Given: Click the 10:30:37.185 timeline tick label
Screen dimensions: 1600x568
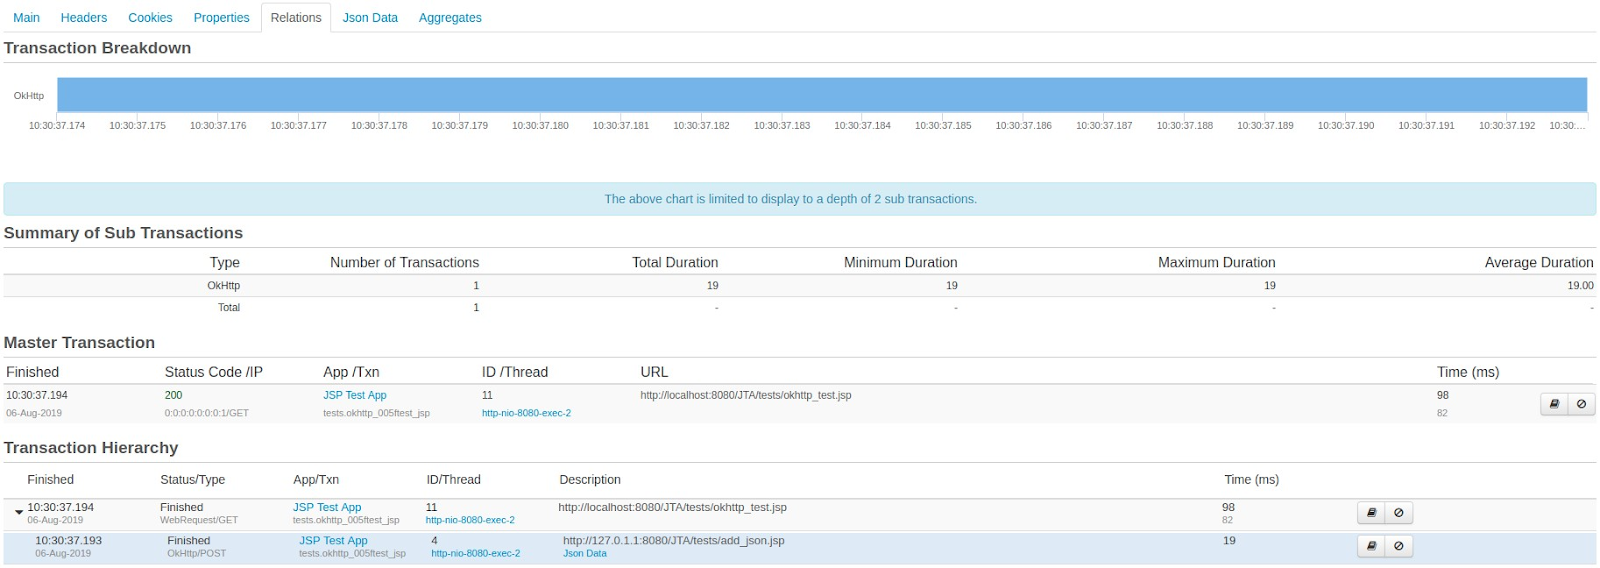Looking at the screenshot, I should click(x=943, y=126).
